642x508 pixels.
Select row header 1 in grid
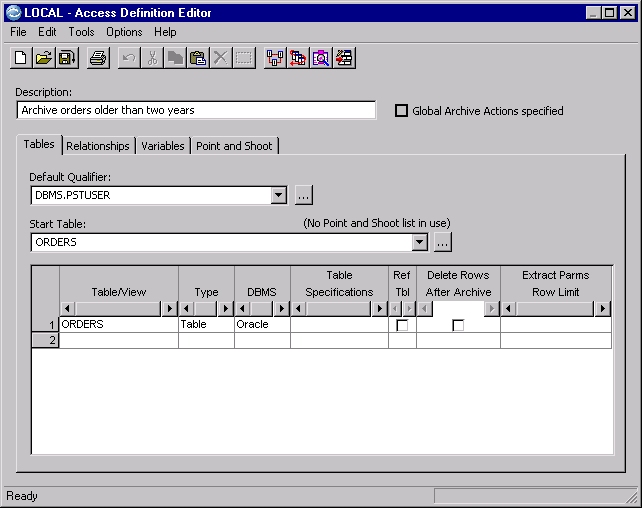coord(45,325)
